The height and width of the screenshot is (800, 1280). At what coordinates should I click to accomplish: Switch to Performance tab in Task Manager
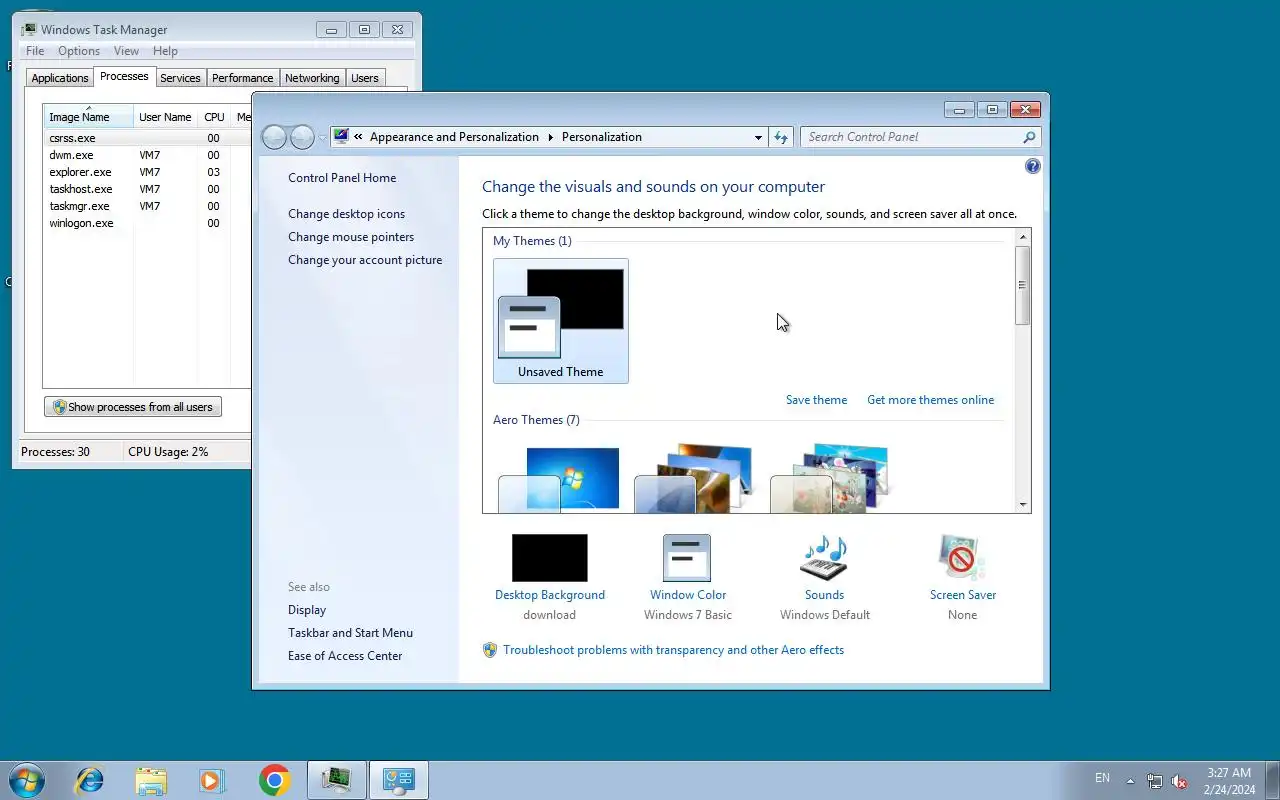[x=242, y=78]
